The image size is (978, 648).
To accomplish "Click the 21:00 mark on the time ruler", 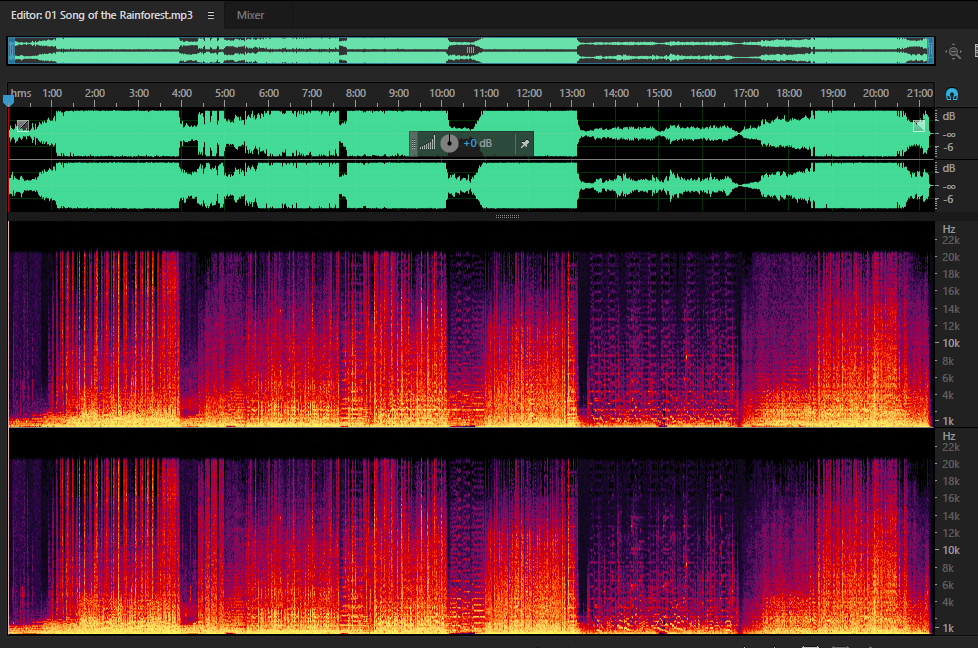I will [919, 93].
